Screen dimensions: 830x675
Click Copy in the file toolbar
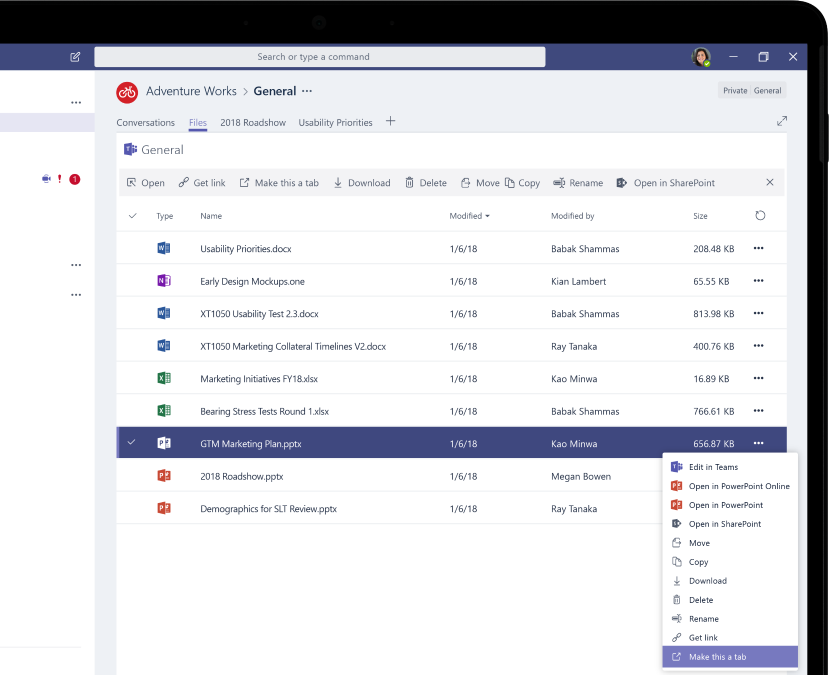(x=522, y=183)
